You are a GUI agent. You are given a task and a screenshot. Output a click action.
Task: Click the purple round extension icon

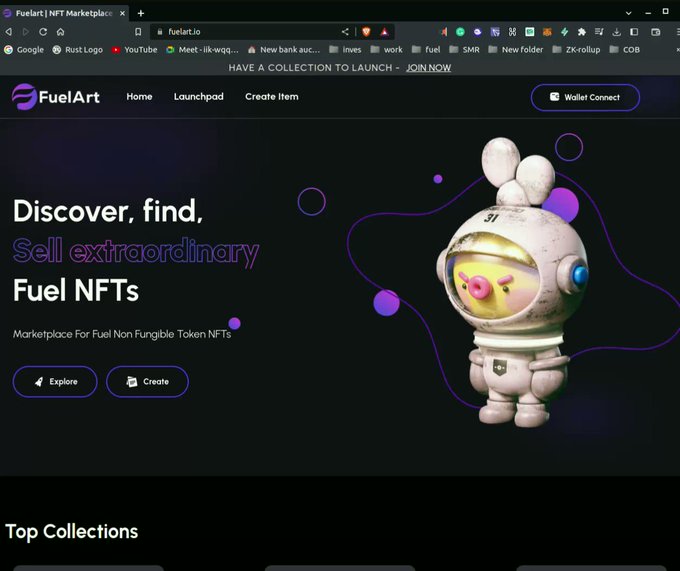pos(477,32)
